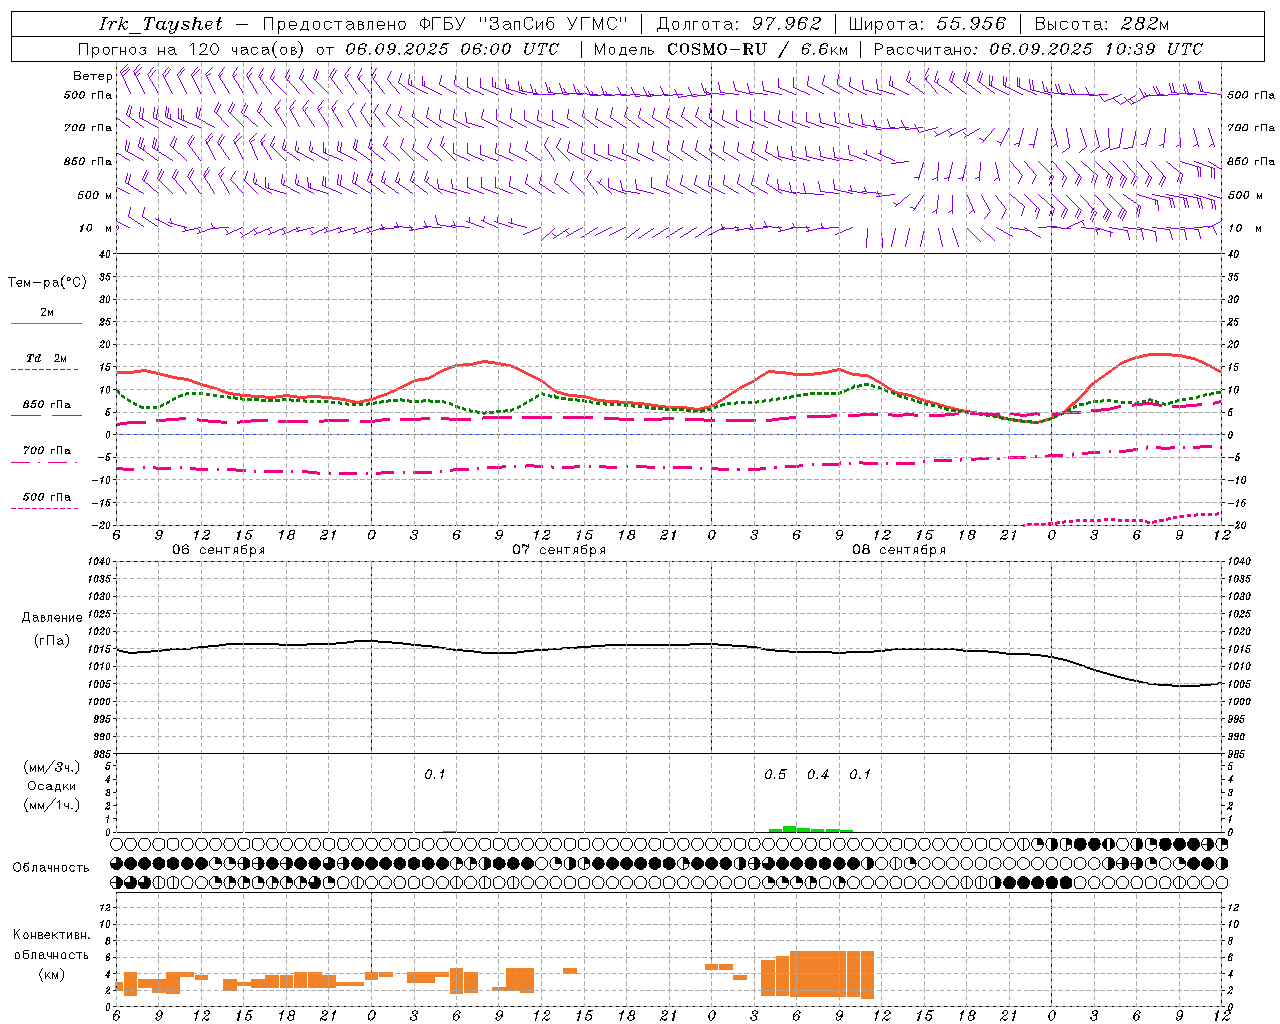This screenshot has height=1024, width=1280.
Task: Select the 'Тем-ра(°C)' temperature panel label
Action: coord(47,283)
